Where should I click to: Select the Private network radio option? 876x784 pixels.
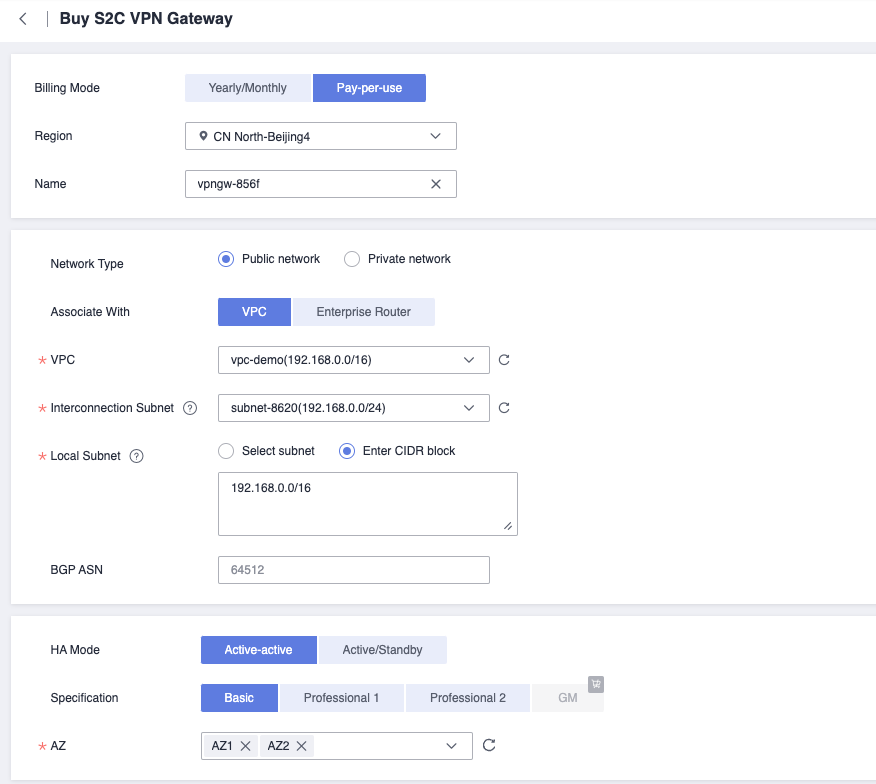352,259
